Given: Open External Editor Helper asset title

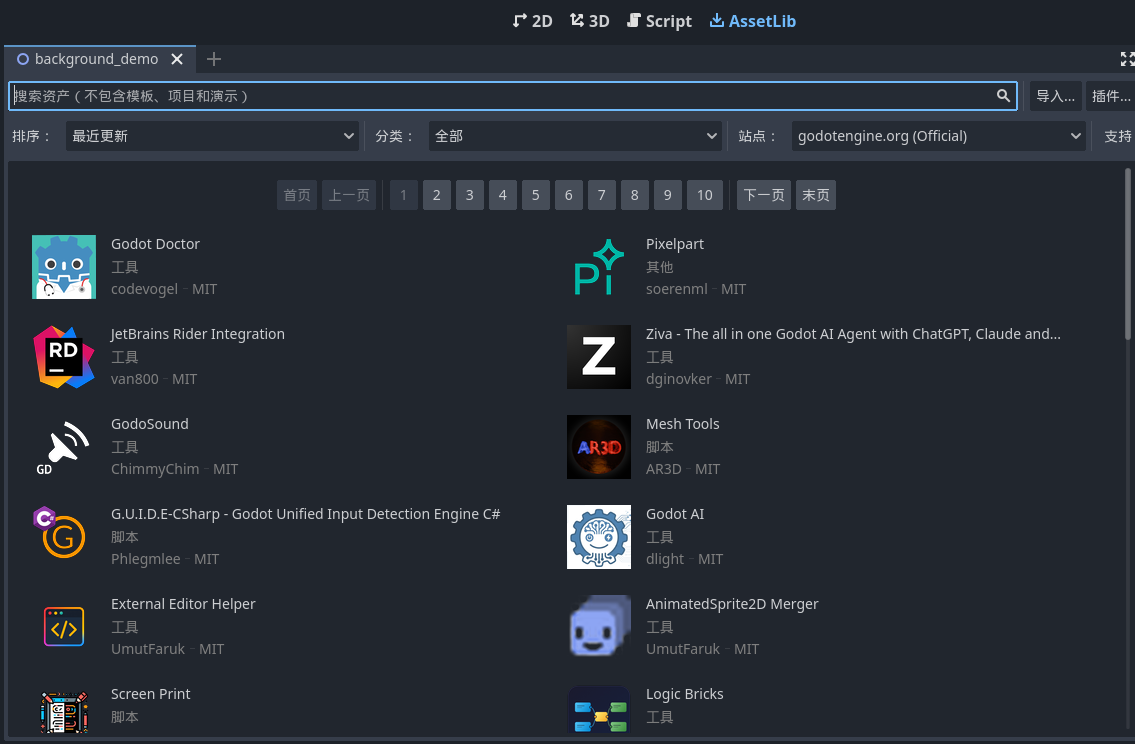Looking at the screenshot, I should (x=183, y=604).
